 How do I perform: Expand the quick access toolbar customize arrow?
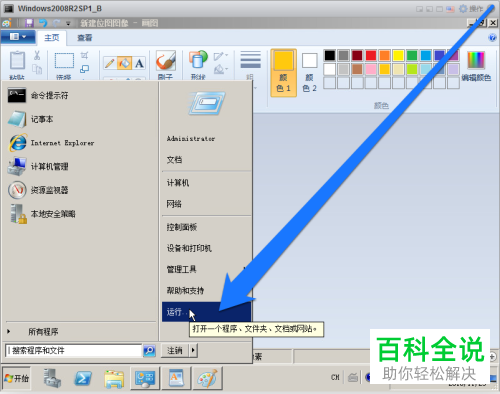[68, 23]
